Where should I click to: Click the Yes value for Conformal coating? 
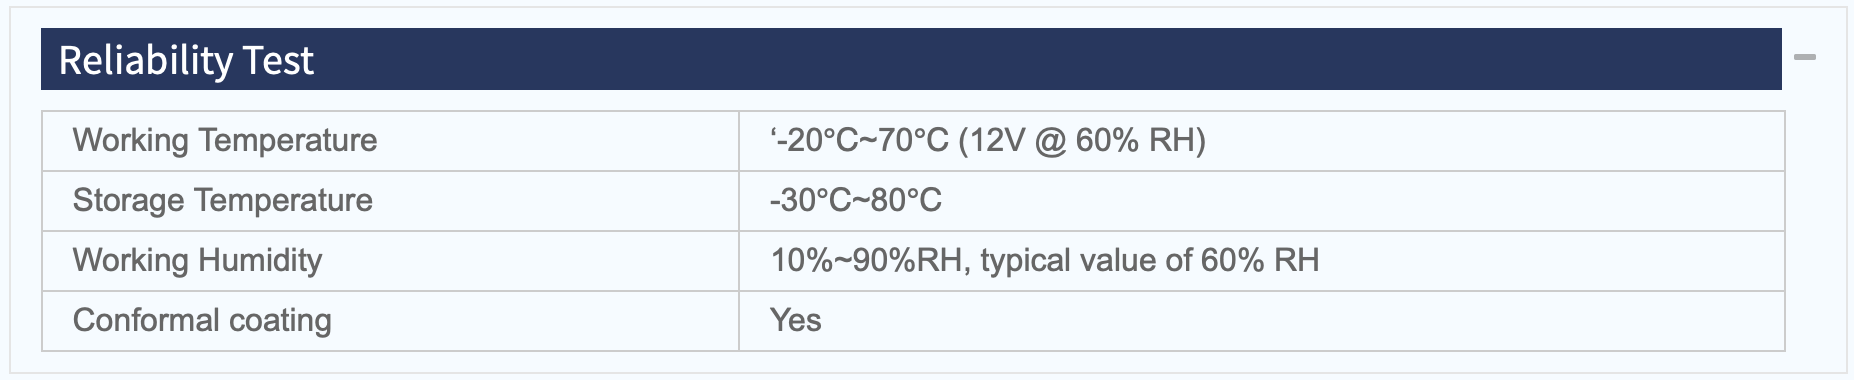(796, 320)
